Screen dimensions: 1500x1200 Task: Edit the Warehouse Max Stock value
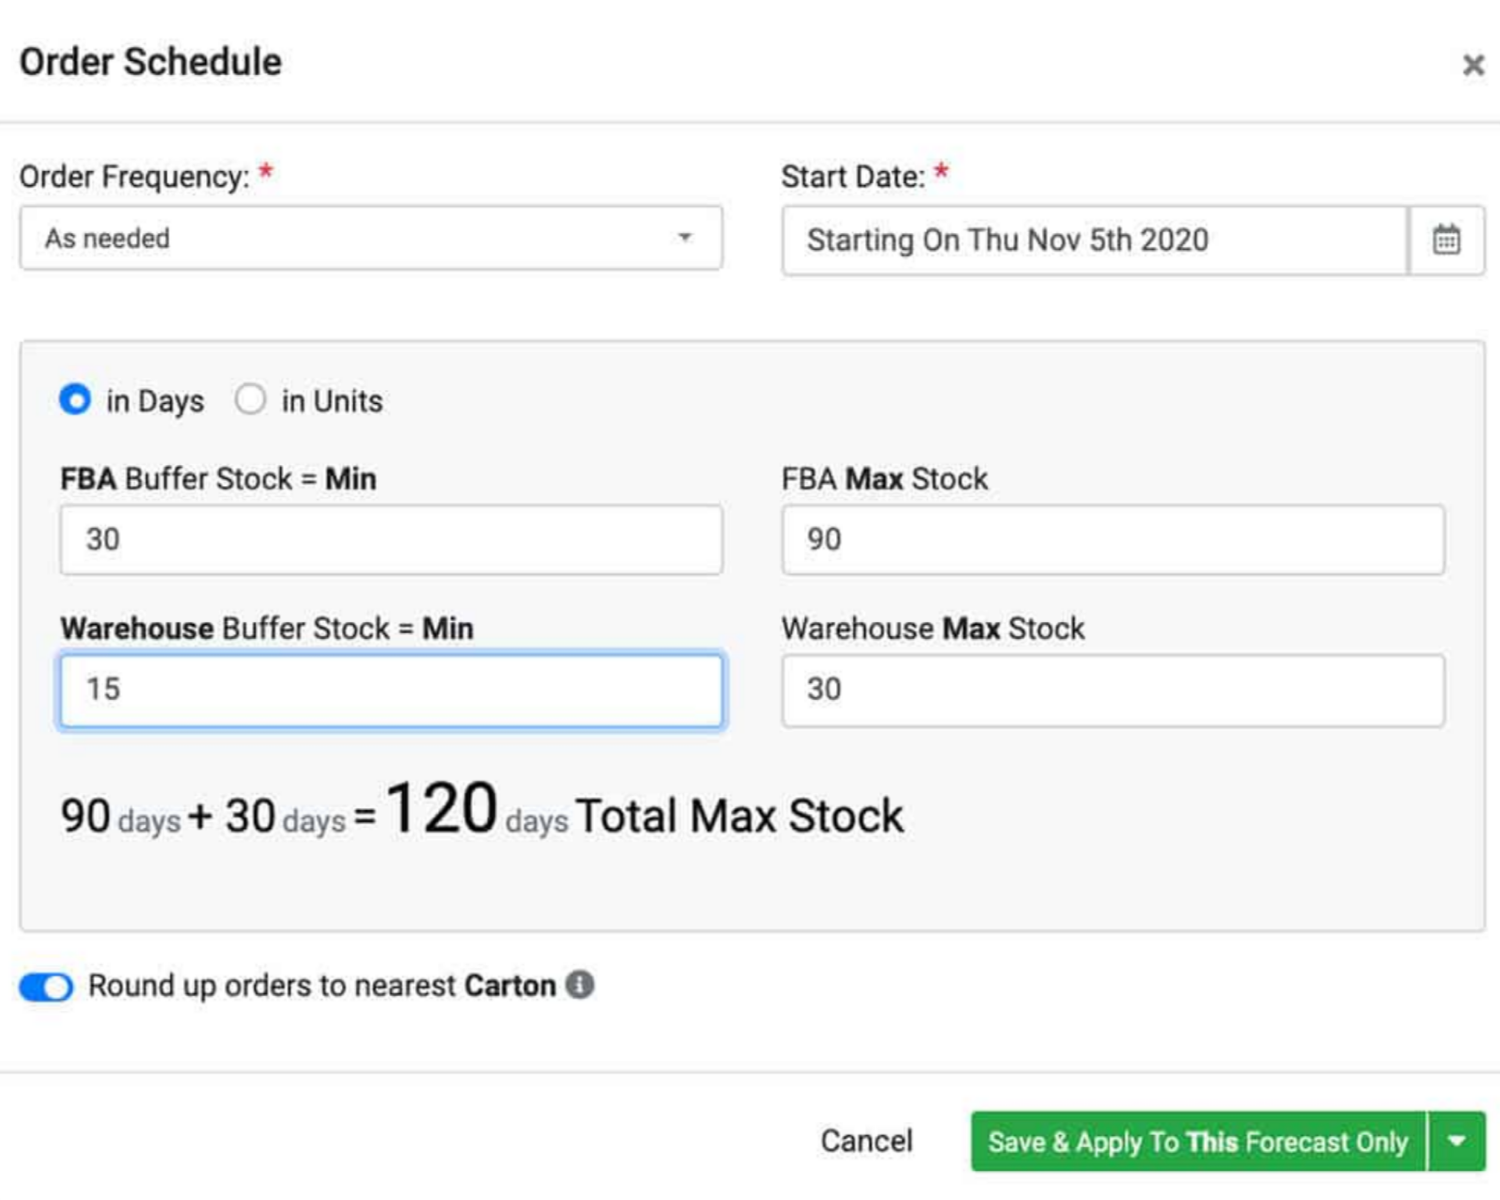point(1110,689)
